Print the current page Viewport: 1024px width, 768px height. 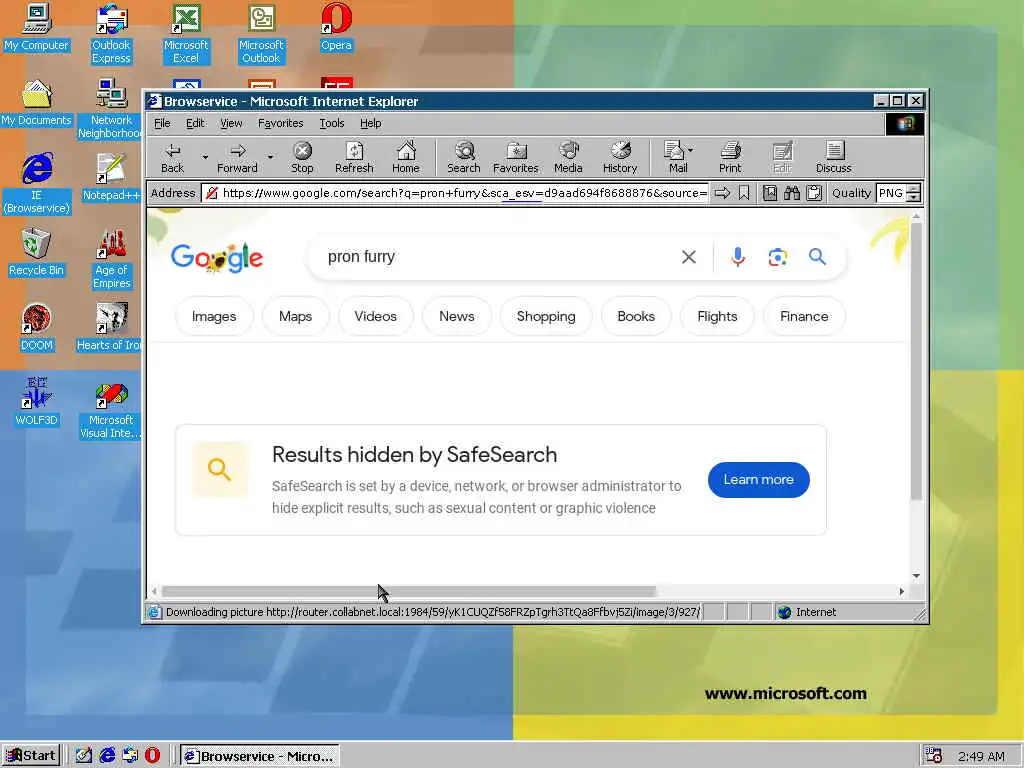(x=730, y=157)
